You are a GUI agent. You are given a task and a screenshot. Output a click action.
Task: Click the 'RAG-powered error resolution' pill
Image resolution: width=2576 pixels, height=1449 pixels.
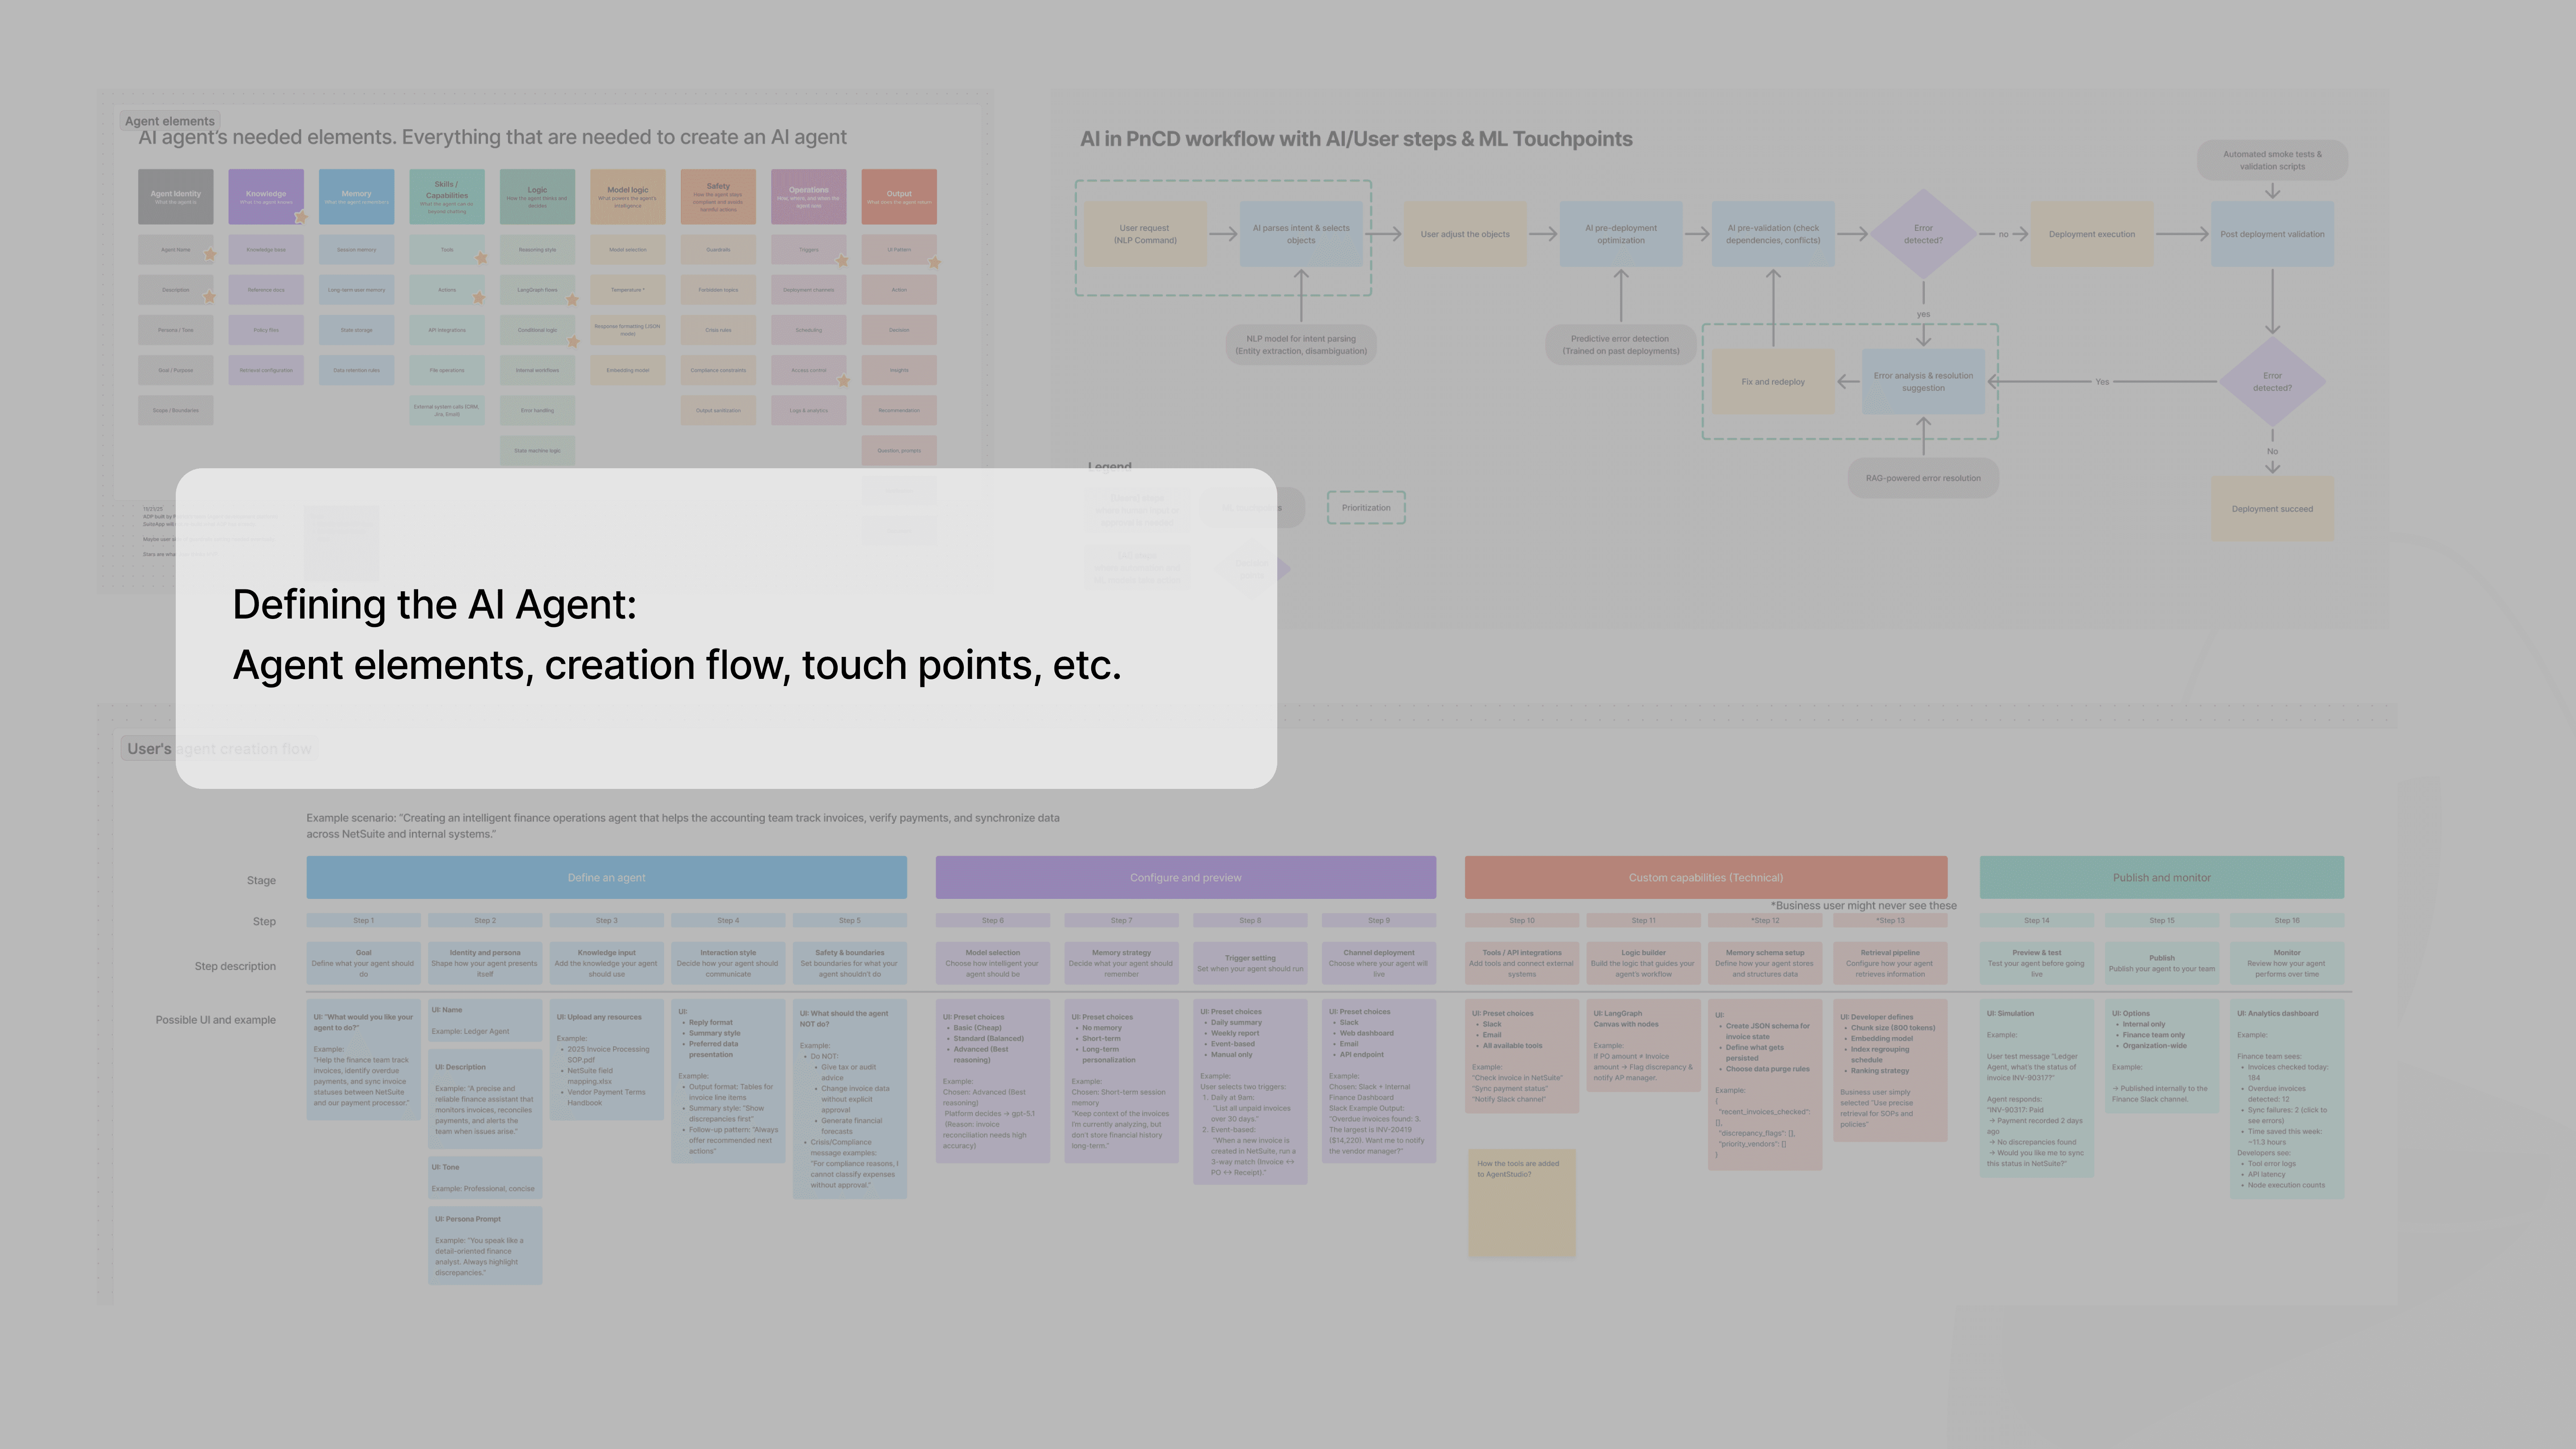(1922, 478)
